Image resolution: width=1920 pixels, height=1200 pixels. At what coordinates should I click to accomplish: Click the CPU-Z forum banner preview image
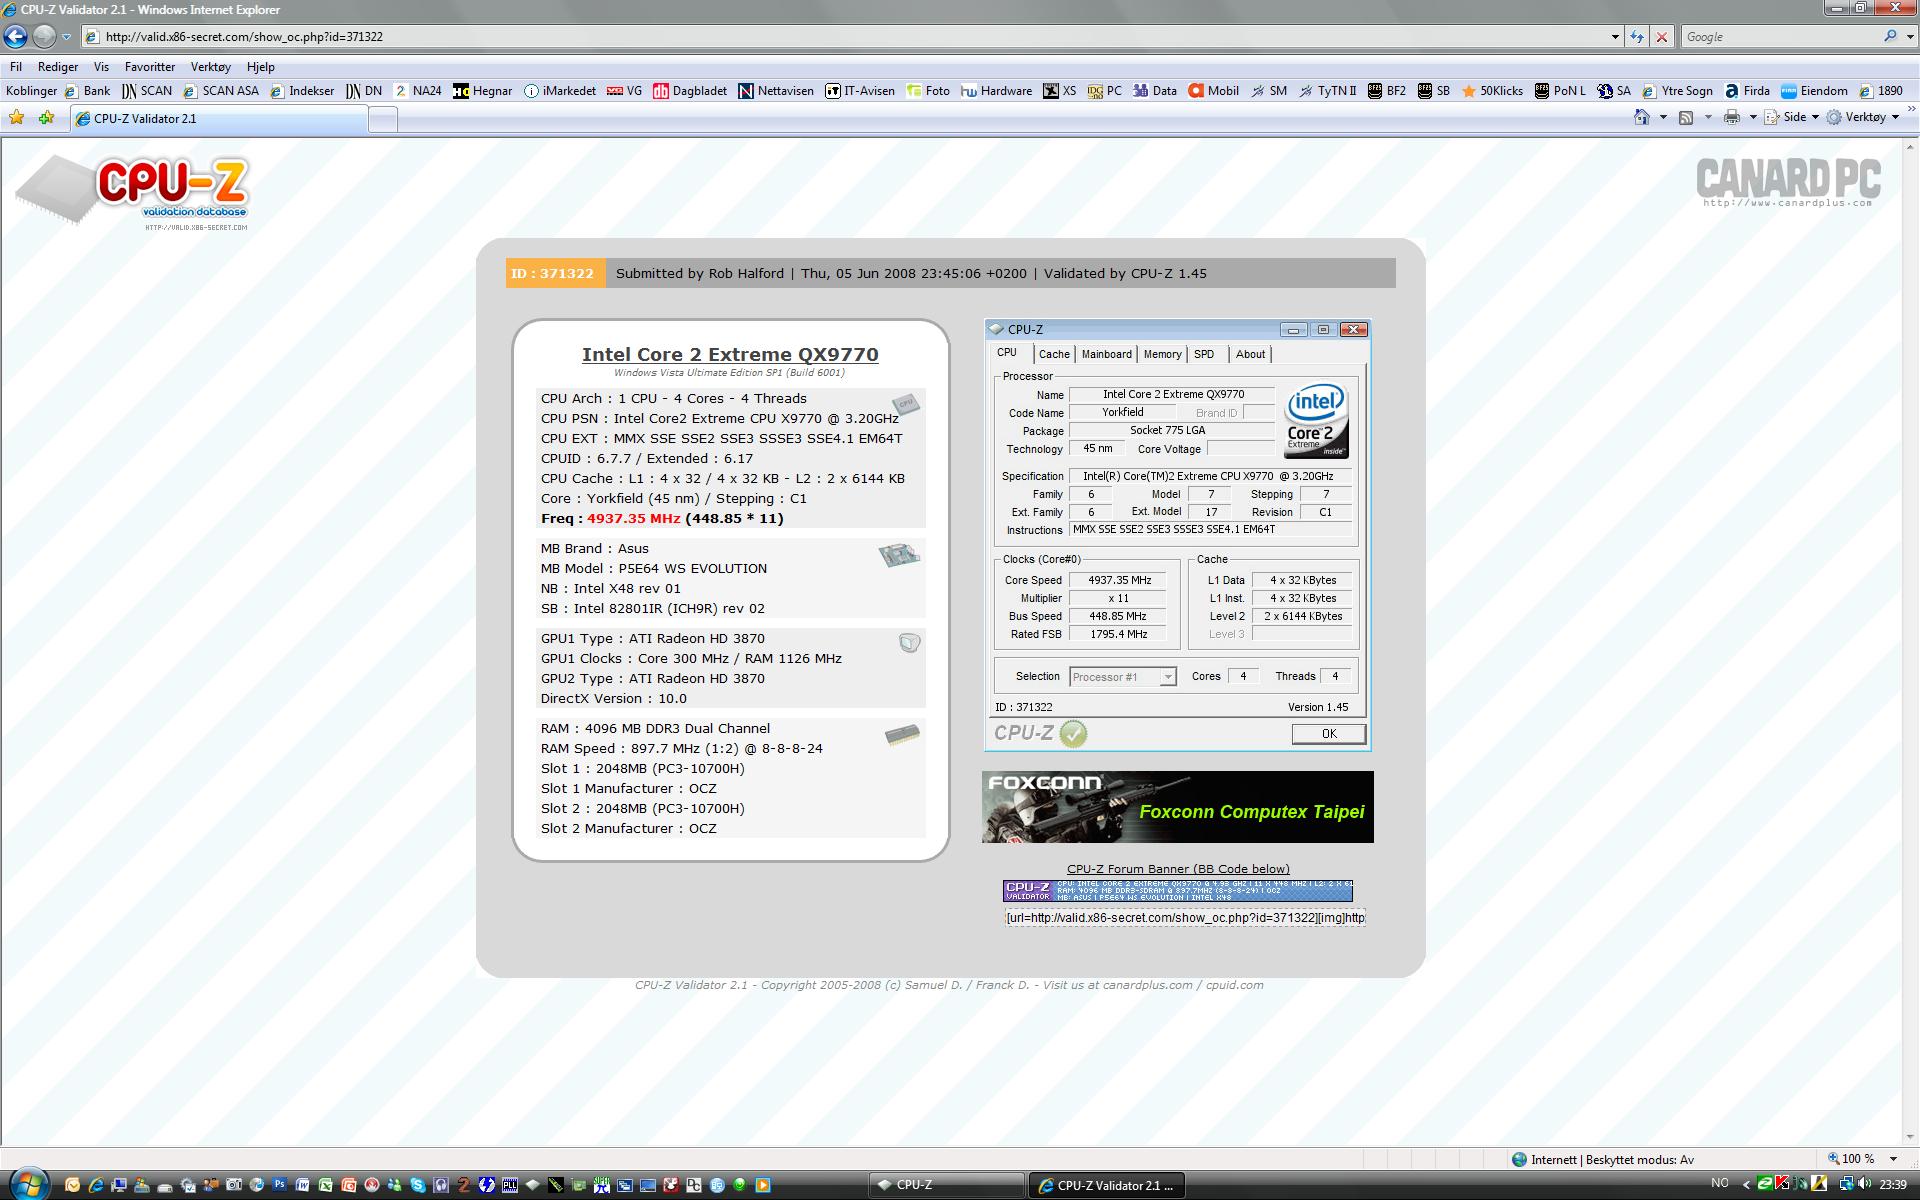(x=1178, y=891)
